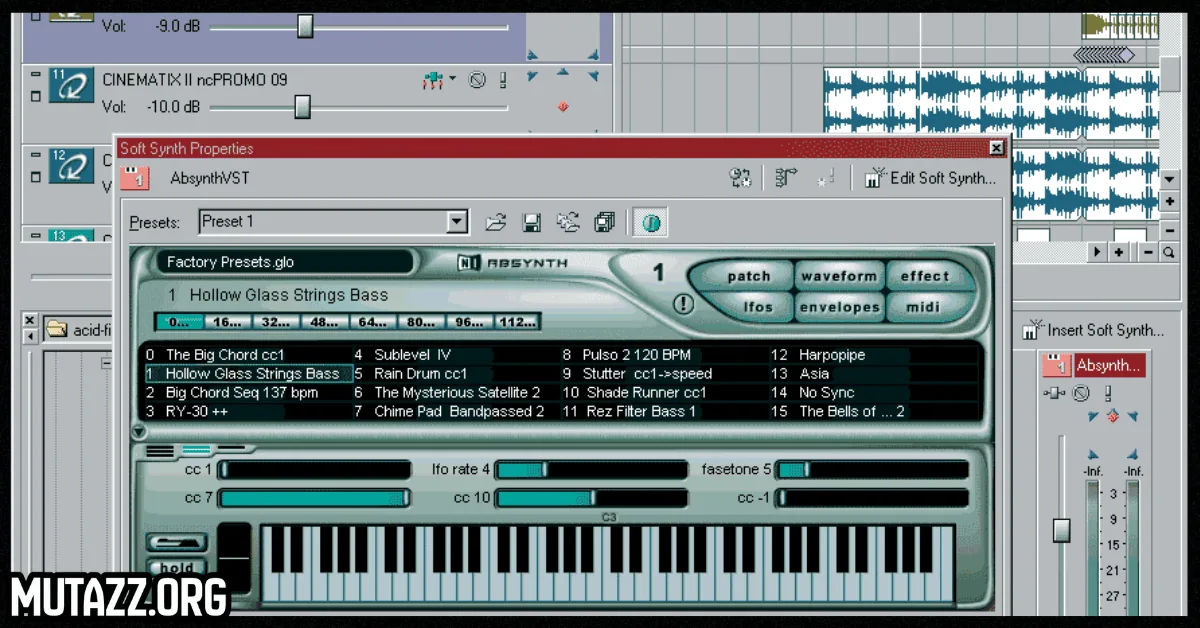Choose the Rain Drum cc1 preset
1200x628 pixels.
point(419,374)
